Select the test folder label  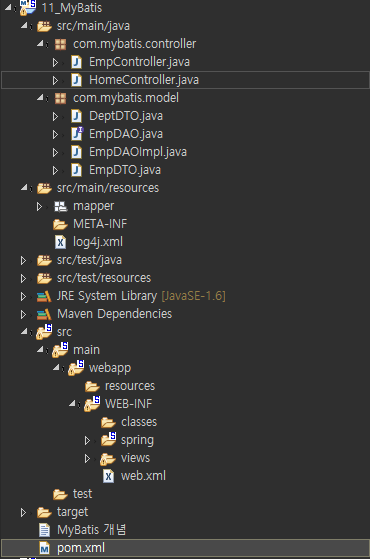(82, 494)
